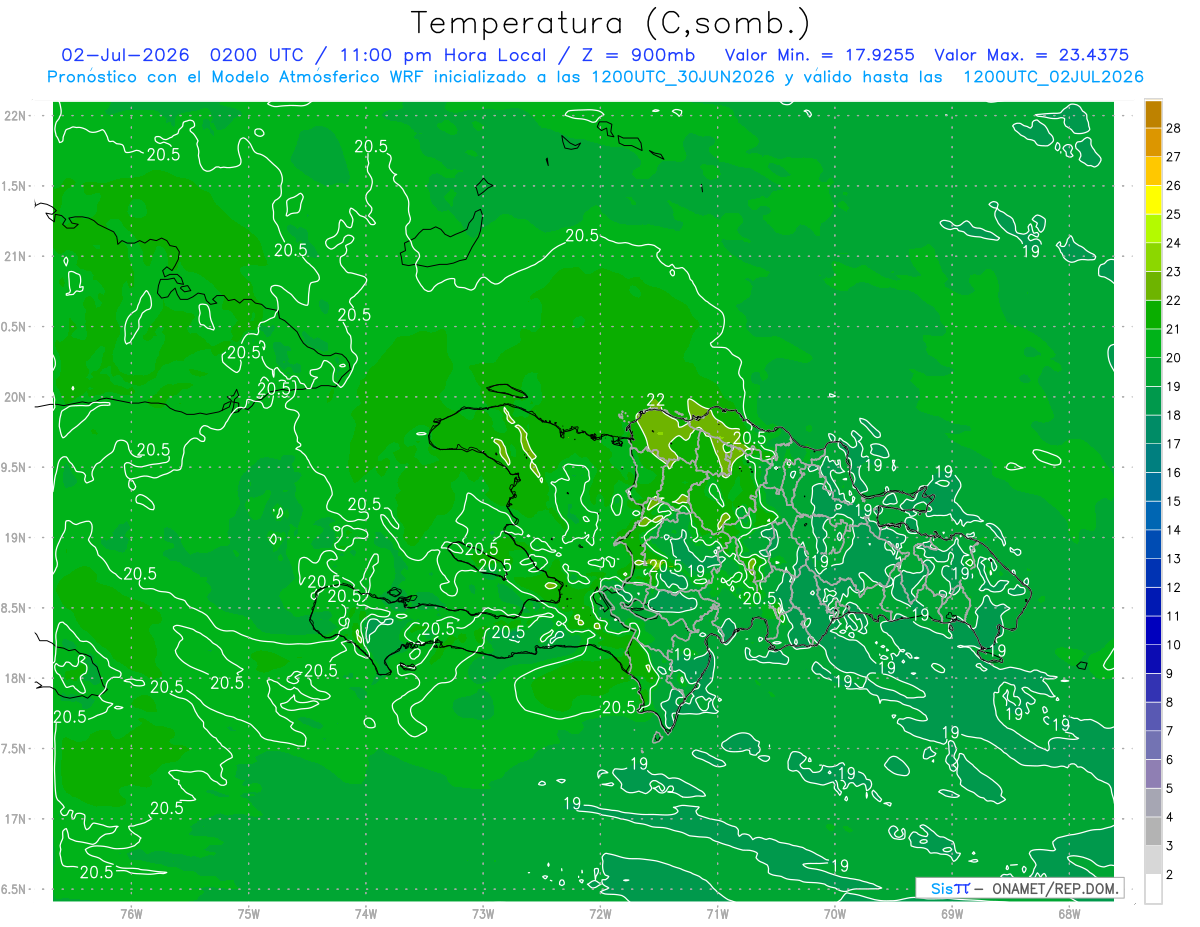Select the '02-Jul-2026' date text
Viewport: 1200px width, 927px height.
point(124,55)
